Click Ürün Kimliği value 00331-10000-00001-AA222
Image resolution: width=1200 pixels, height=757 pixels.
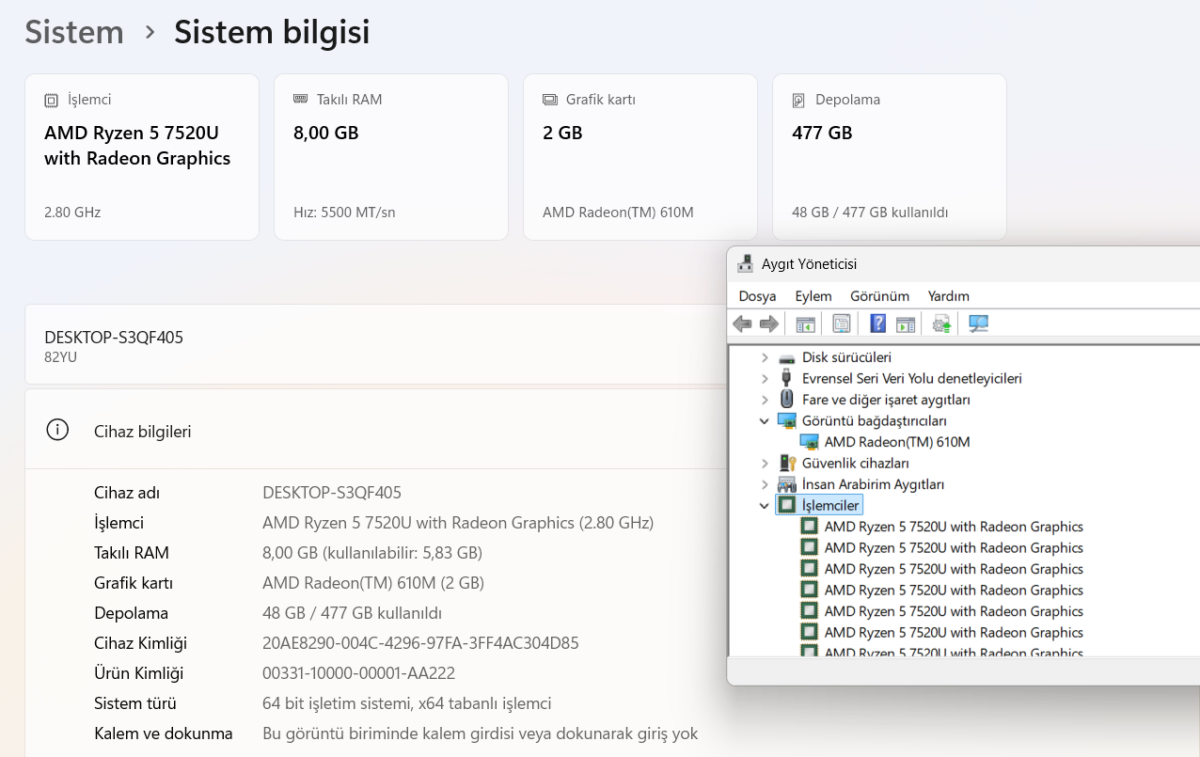point(359,673)
